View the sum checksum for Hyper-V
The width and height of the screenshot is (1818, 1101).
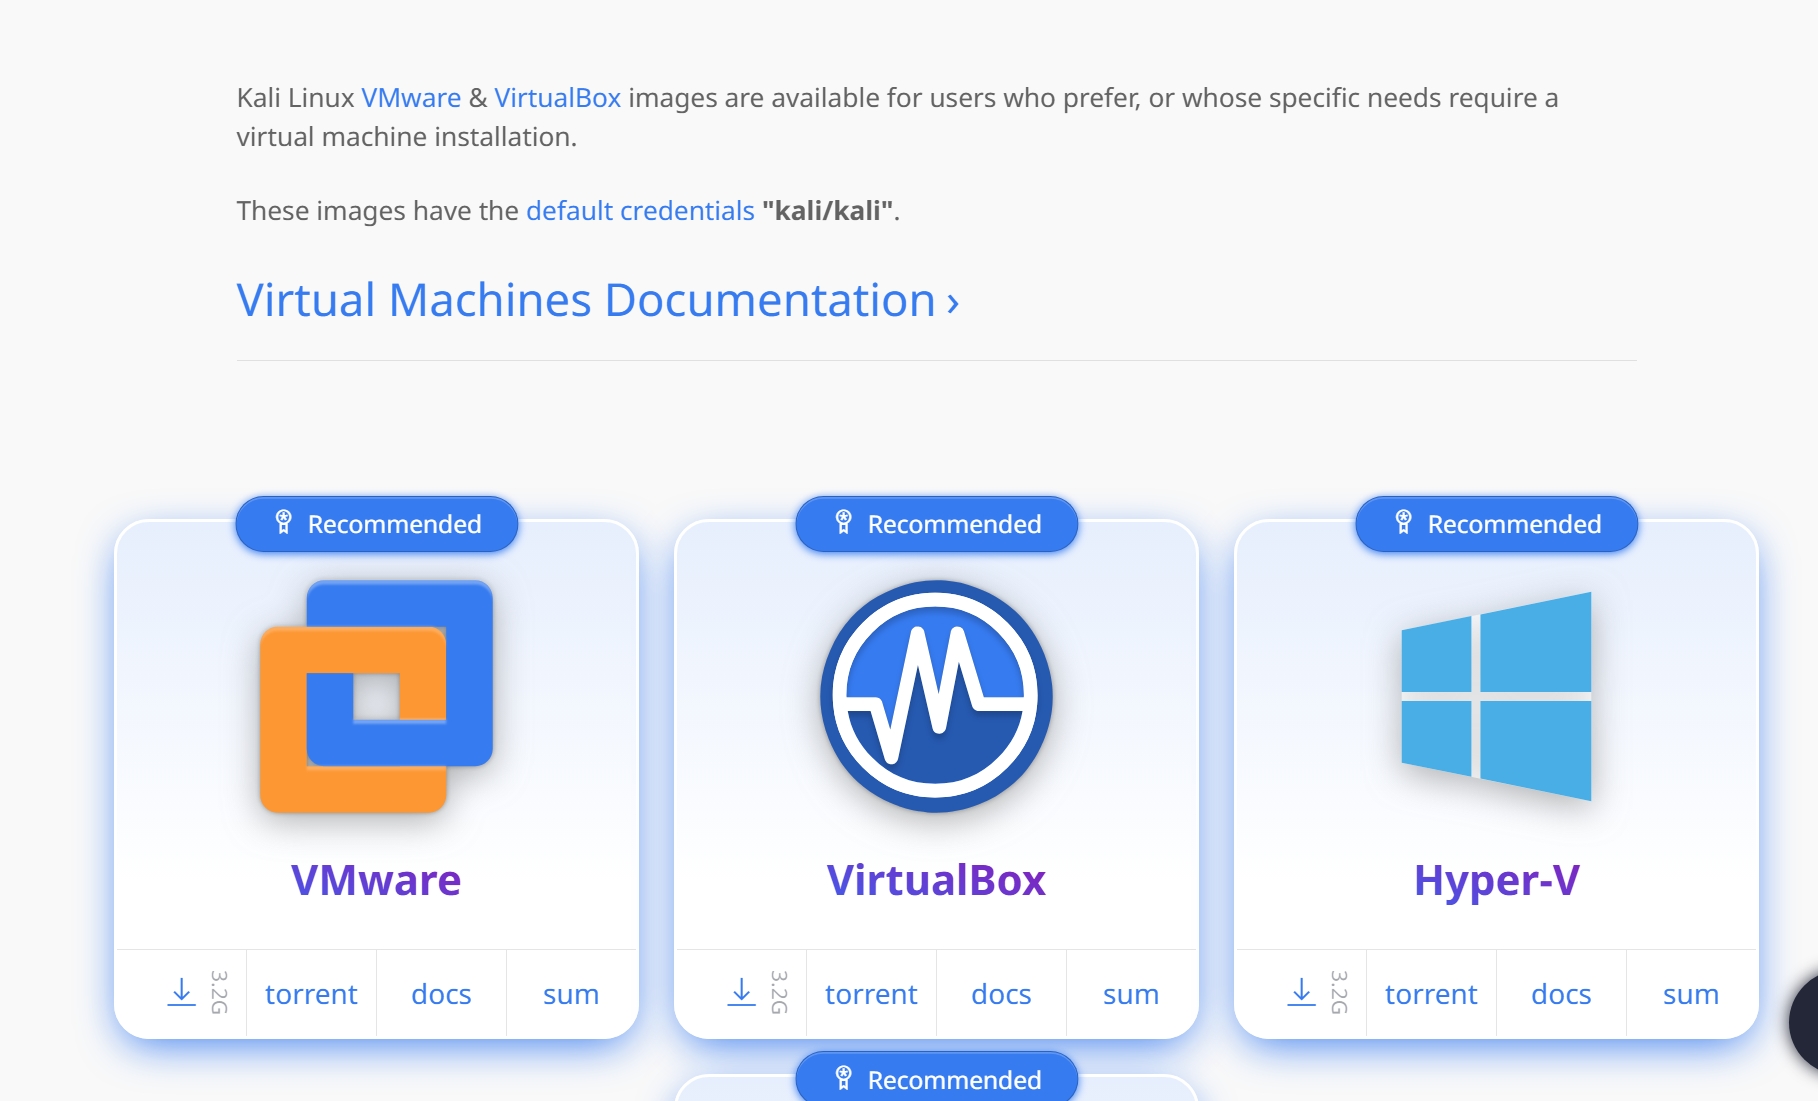(1691, 994)
